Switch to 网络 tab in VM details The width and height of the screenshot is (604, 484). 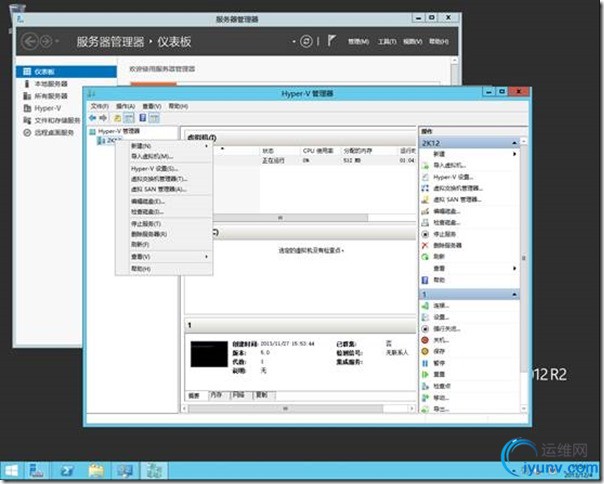239,395
